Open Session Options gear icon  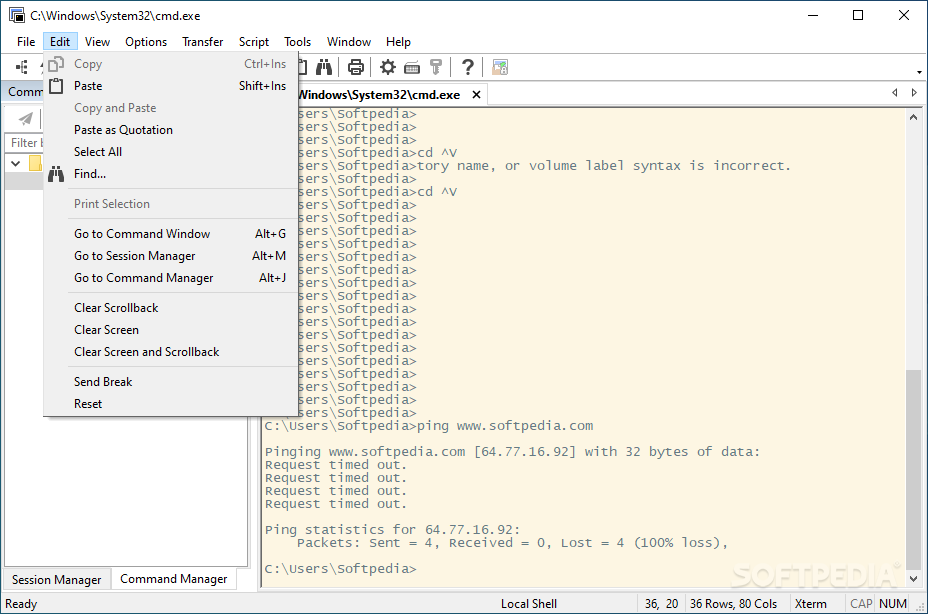point(388,67)
